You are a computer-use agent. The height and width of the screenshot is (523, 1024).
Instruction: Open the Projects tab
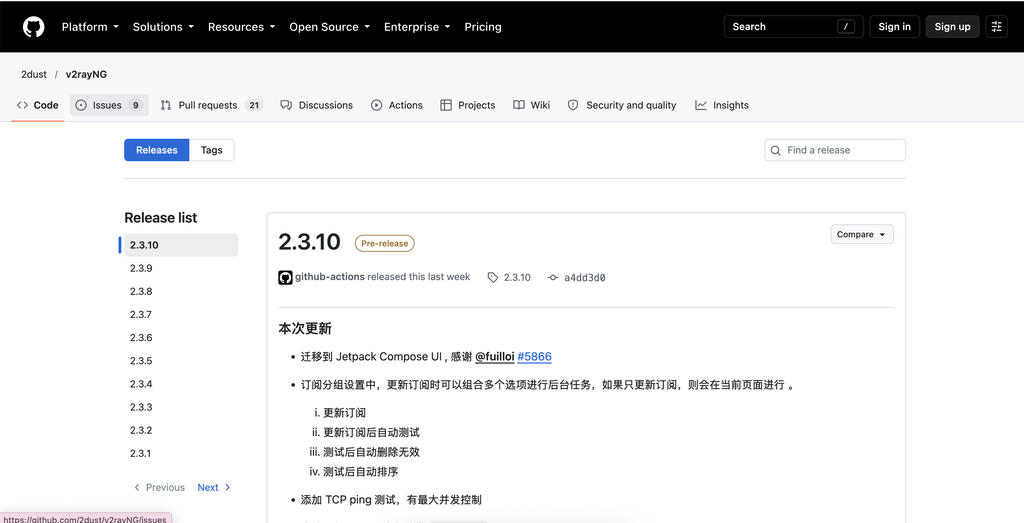pos(468,105)
